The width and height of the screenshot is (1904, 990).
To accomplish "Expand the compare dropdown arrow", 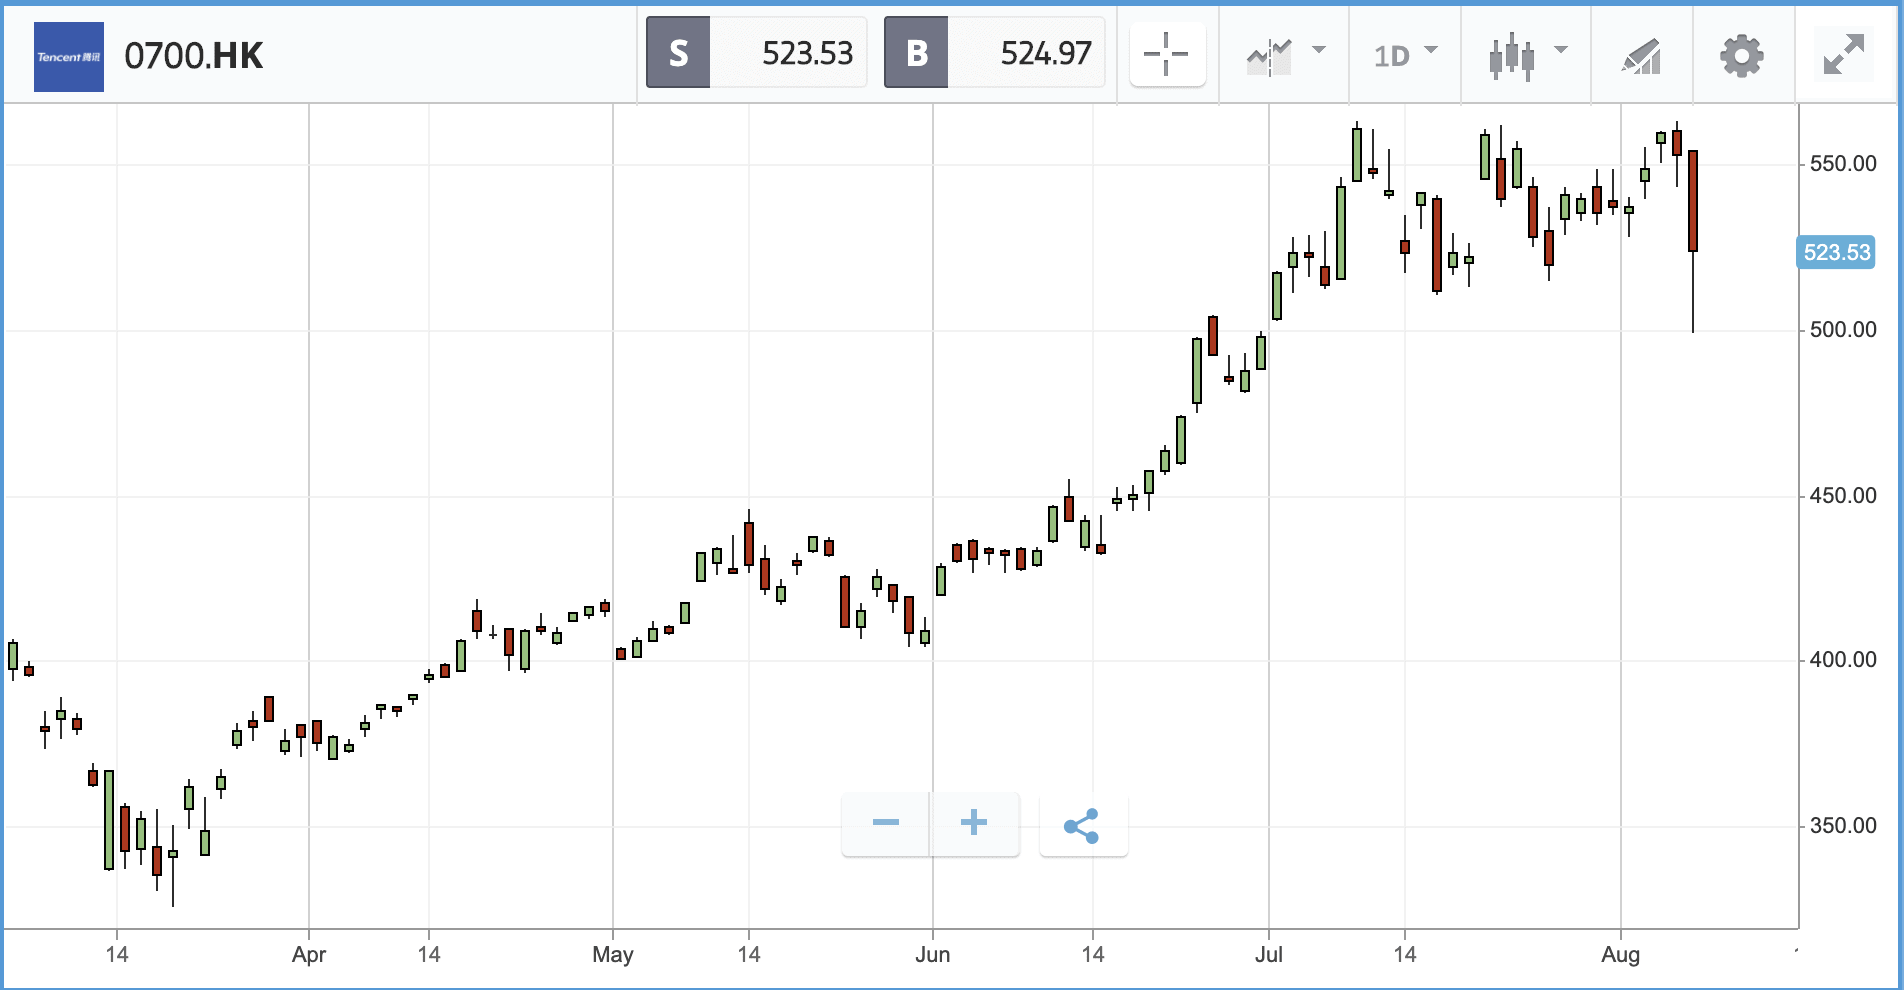I will 1319,49.
